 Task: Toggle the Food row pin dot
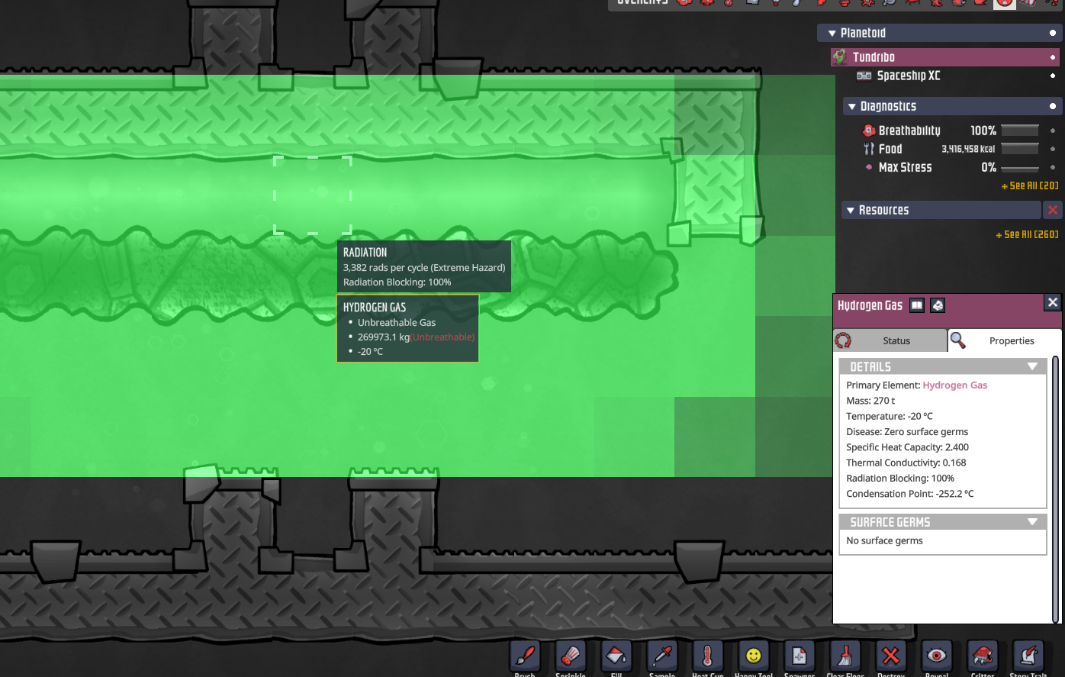point(1053,149)
